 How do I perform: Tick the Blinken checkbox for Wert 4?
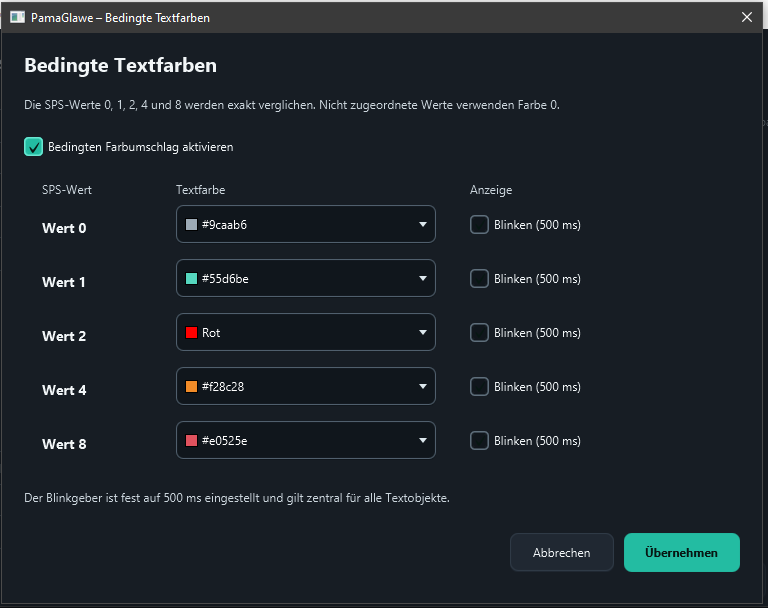pyautogui.click(x=479, y=387)
